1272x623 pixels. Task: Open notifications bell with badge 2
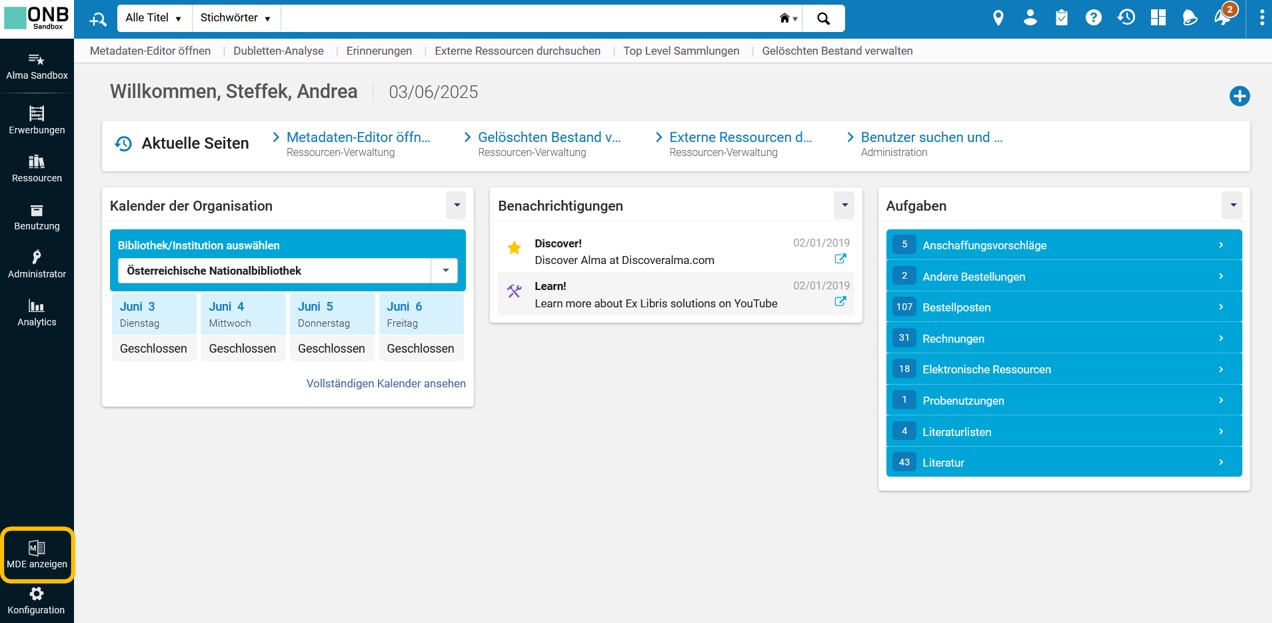tap(1223, 17)
